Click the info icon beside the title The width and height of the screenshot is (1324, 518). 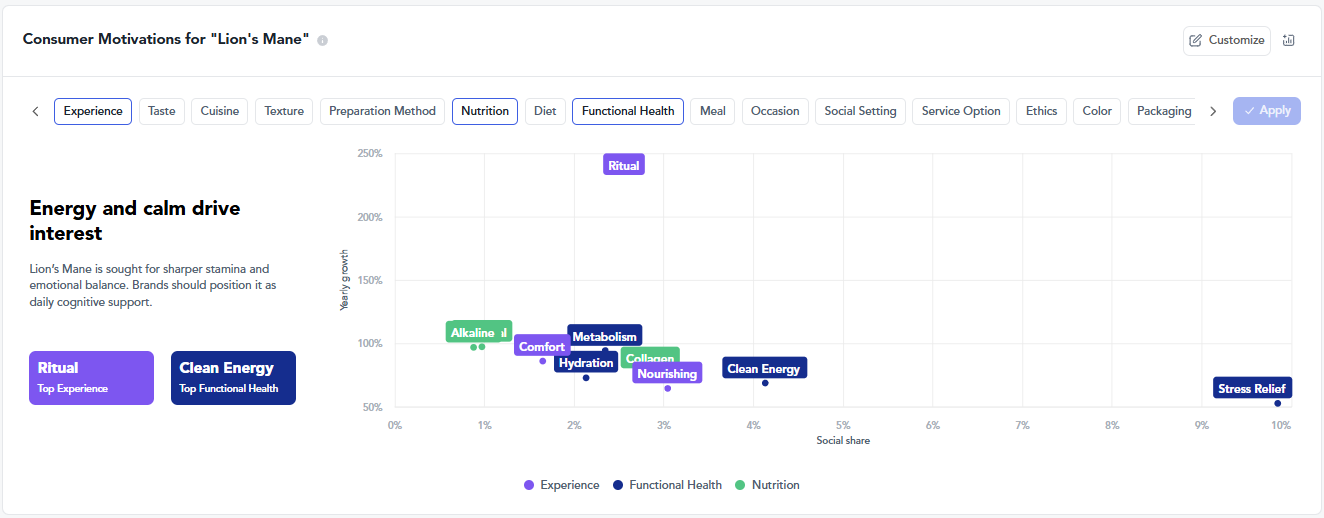tap(322, 41)
